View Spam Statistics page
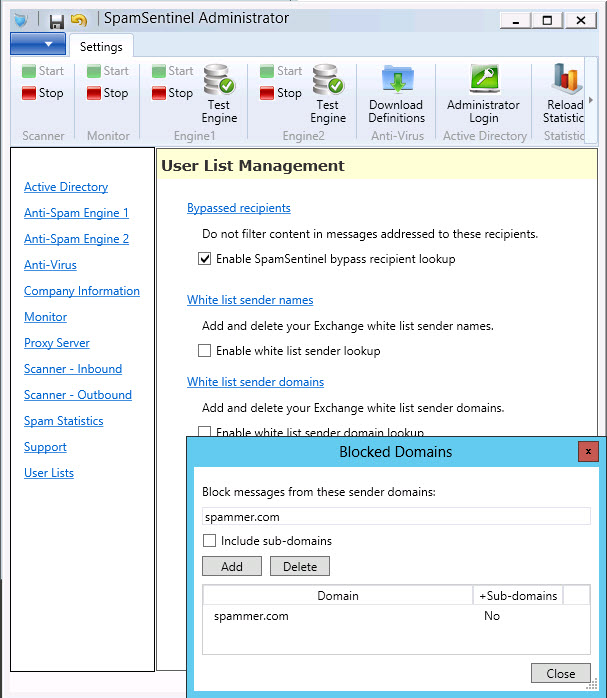 64,421
